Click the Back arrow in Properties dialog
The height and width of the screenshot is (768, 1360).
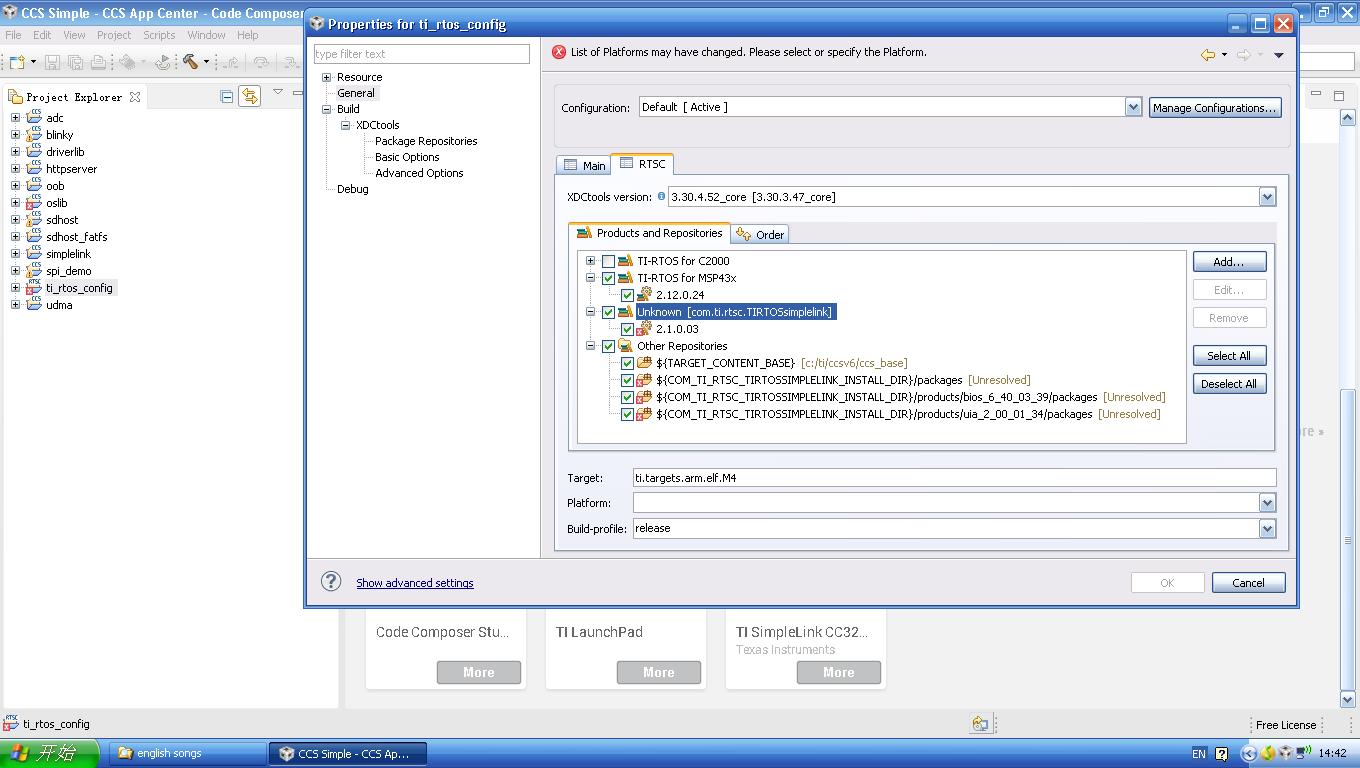click(x=1208, y=55)
